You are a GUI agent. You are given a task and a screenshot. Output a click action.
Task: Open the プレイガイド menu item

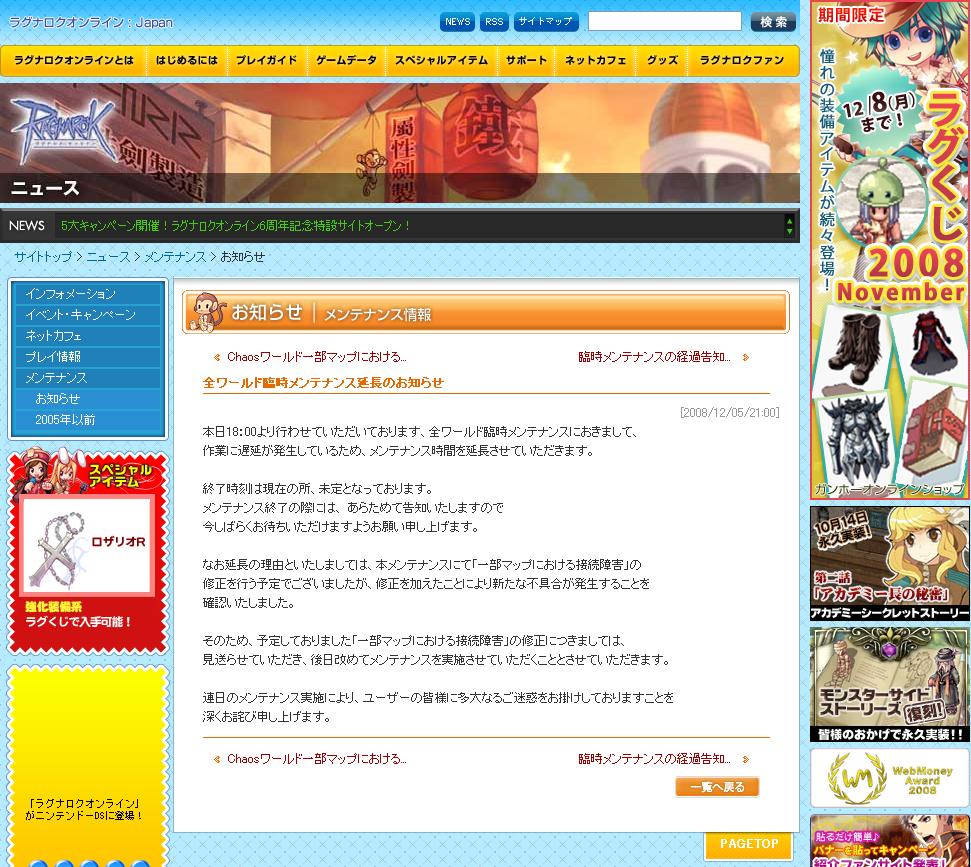click(266, 60)
